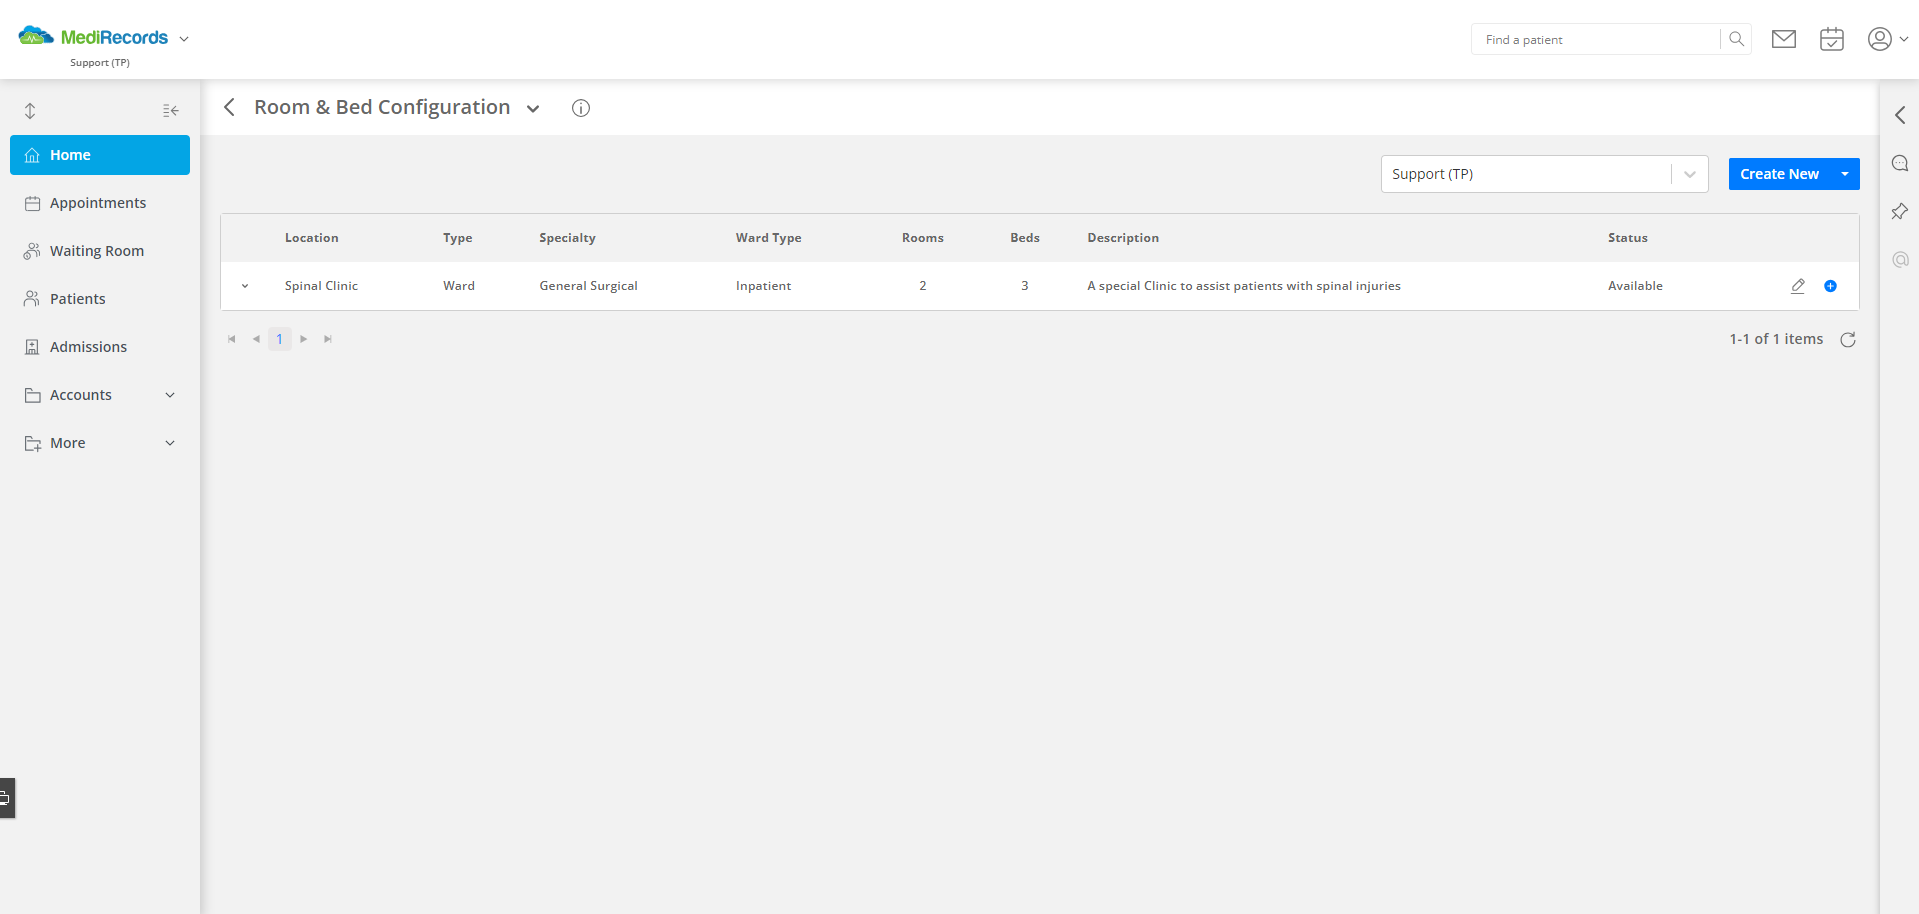This screenshot has width=1919, height=914.
Task: Click the General Surgical specialty cell
Action: [x=588, y=286]
